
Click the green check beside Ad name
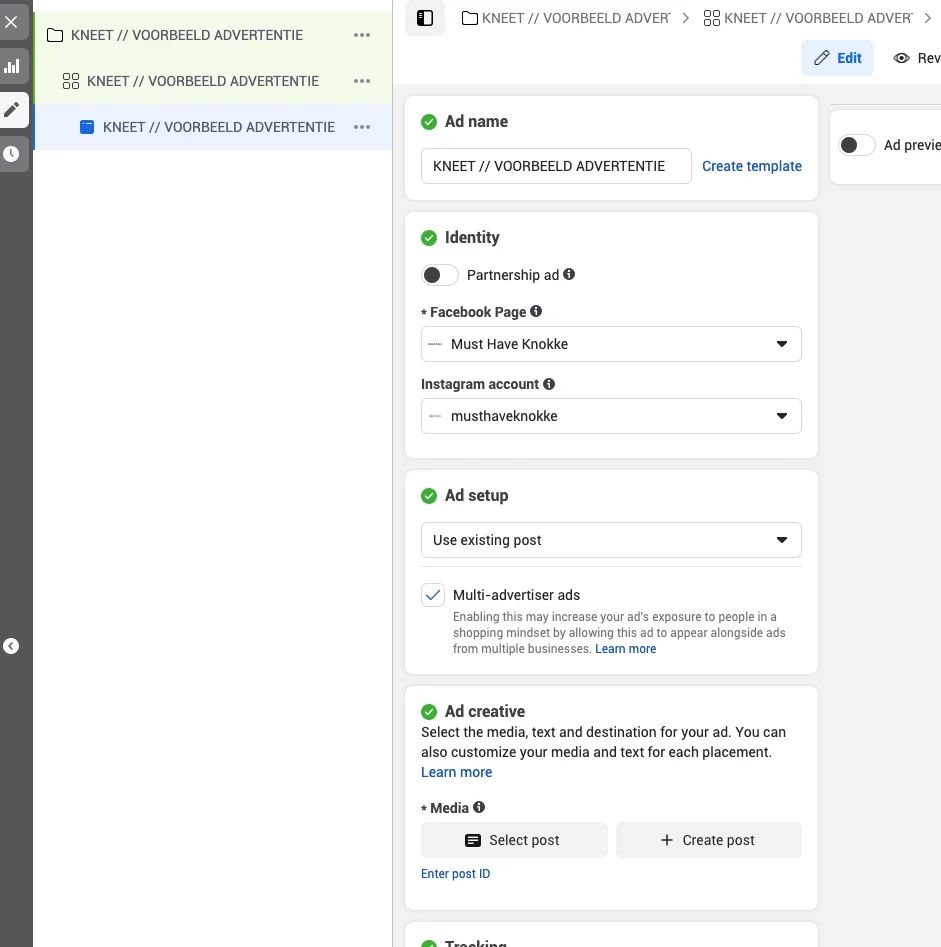(429, 122)
